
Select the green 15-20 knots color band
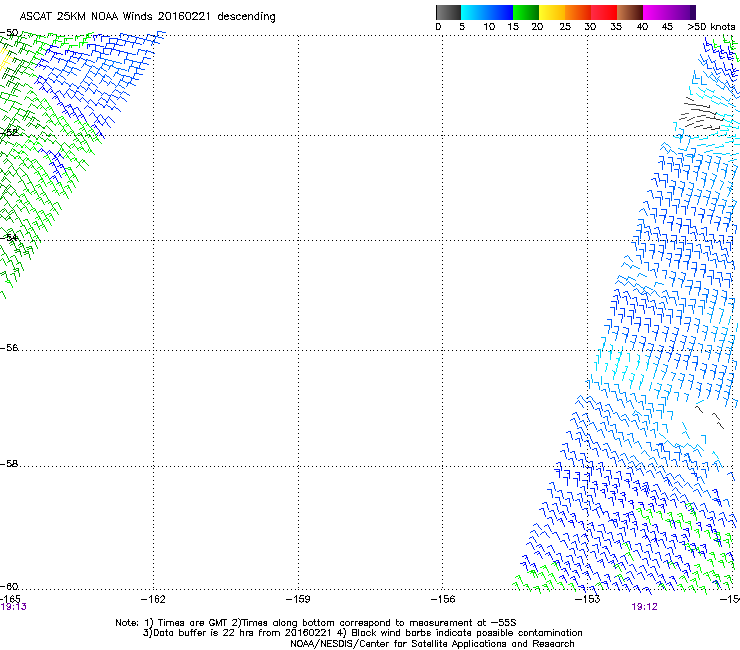526,12
